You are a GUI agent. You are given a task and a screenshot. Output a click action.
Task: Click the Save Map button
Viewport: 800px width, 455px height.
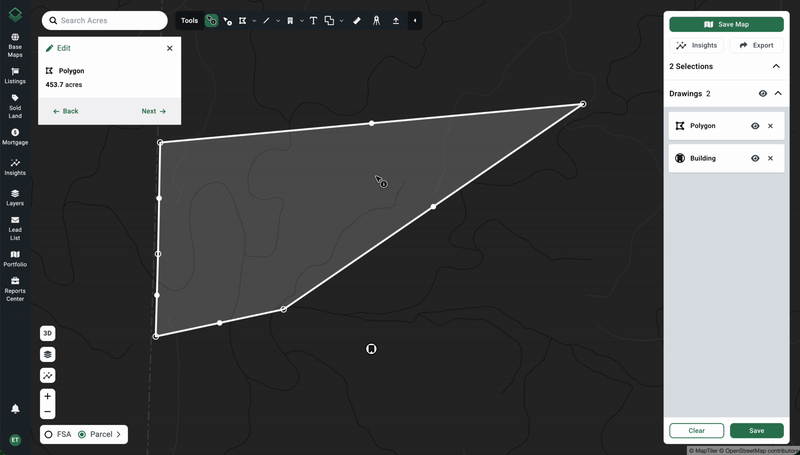click(x=726, y=24)
